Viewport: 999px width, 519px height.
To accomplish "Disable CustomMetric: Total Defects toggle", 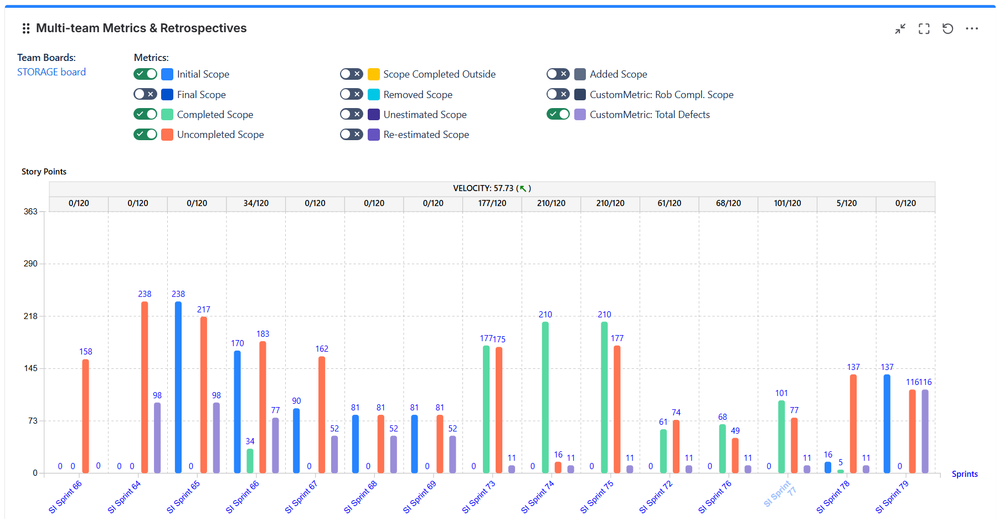I will click(x=557, y=114).
